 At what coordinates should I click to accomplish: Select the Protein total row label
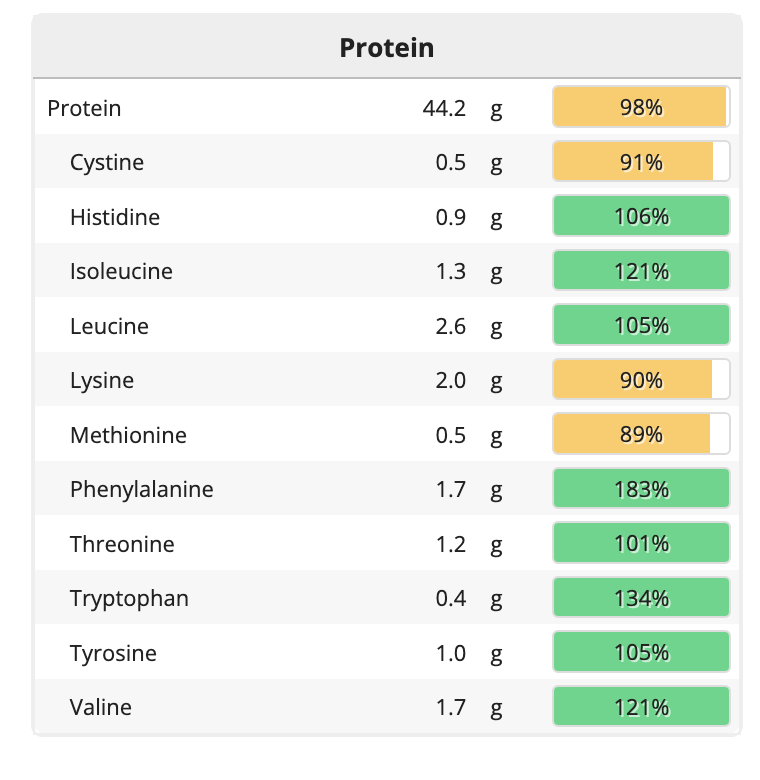[x=85, y=108]
